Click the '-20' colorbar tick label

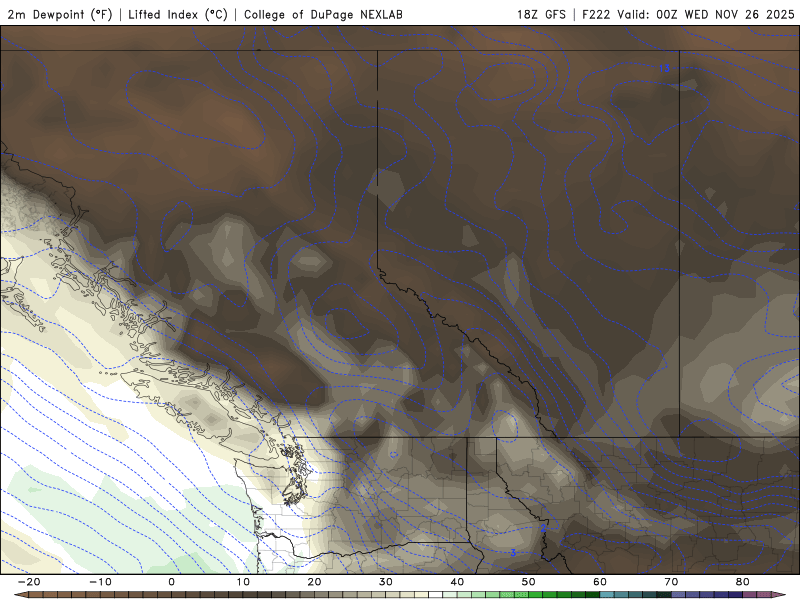pyautogui.click(x=29, y=582)
